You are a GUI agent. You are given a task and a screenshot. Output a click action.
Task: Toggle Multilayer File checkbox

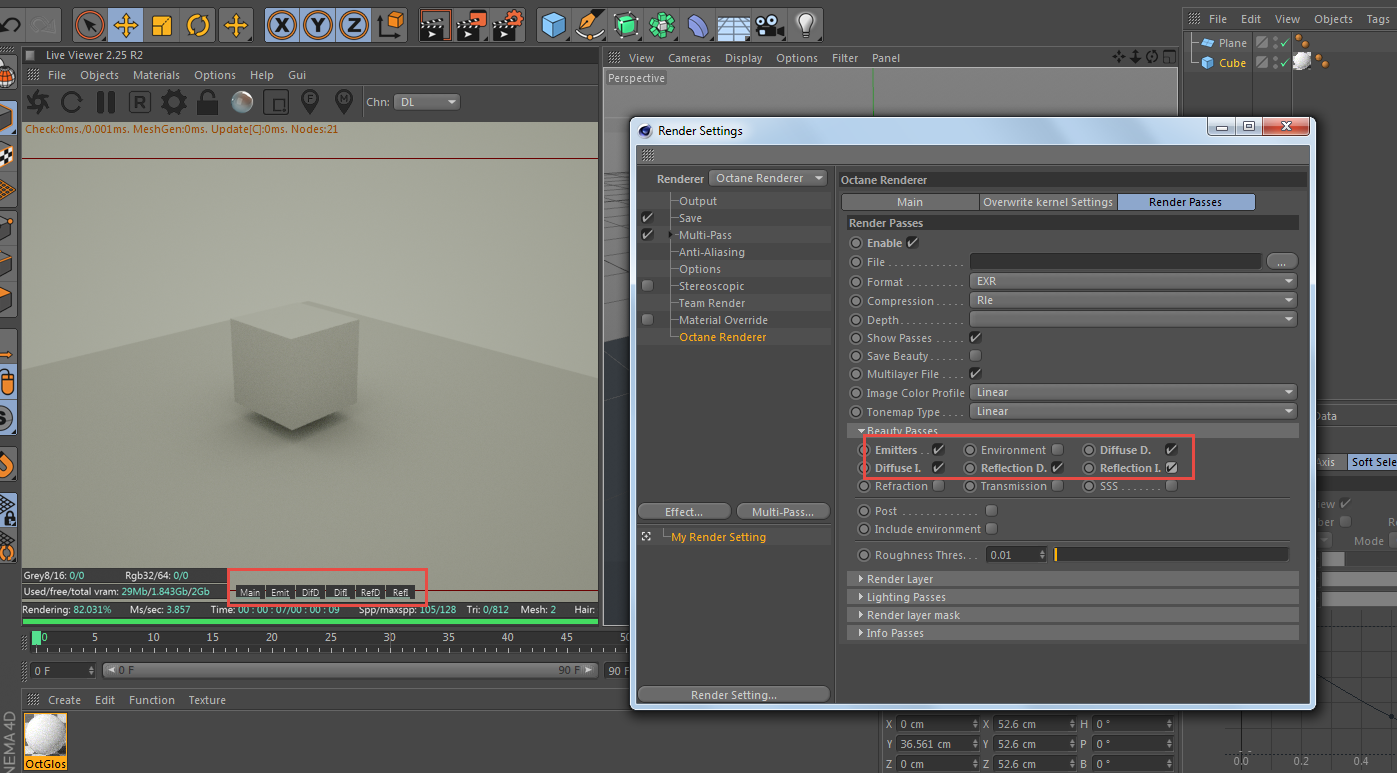tap(976, 374)
